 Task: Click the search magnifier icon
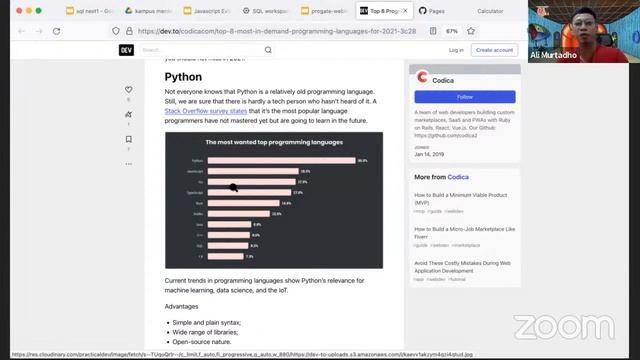(x=268, y=50)
